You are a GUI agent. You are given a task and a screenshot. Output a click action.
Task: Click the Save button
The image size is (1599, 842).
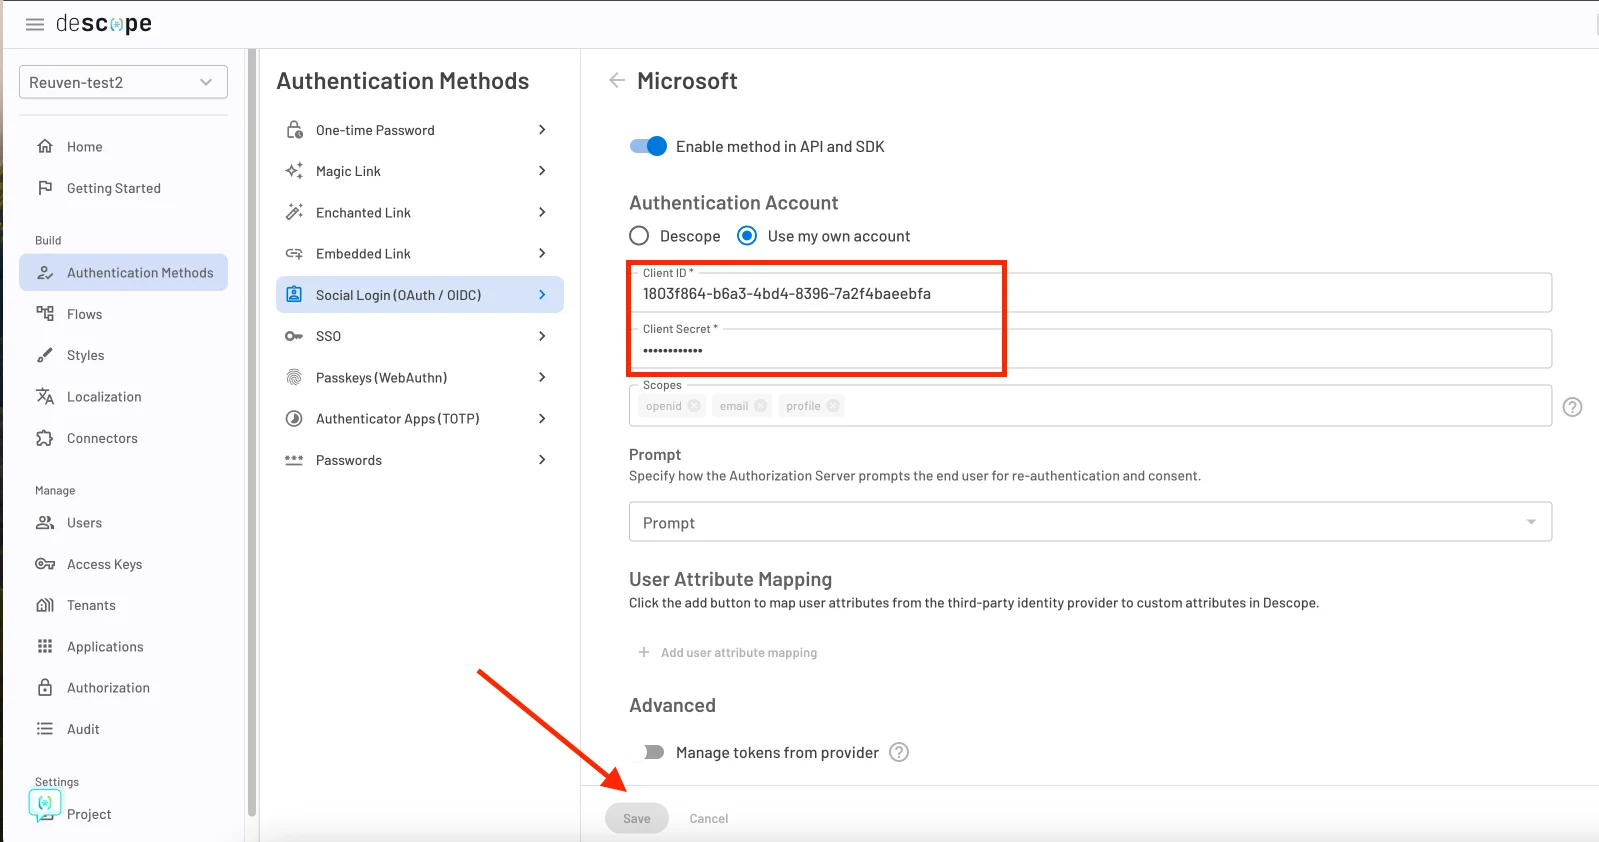[637, 818]
